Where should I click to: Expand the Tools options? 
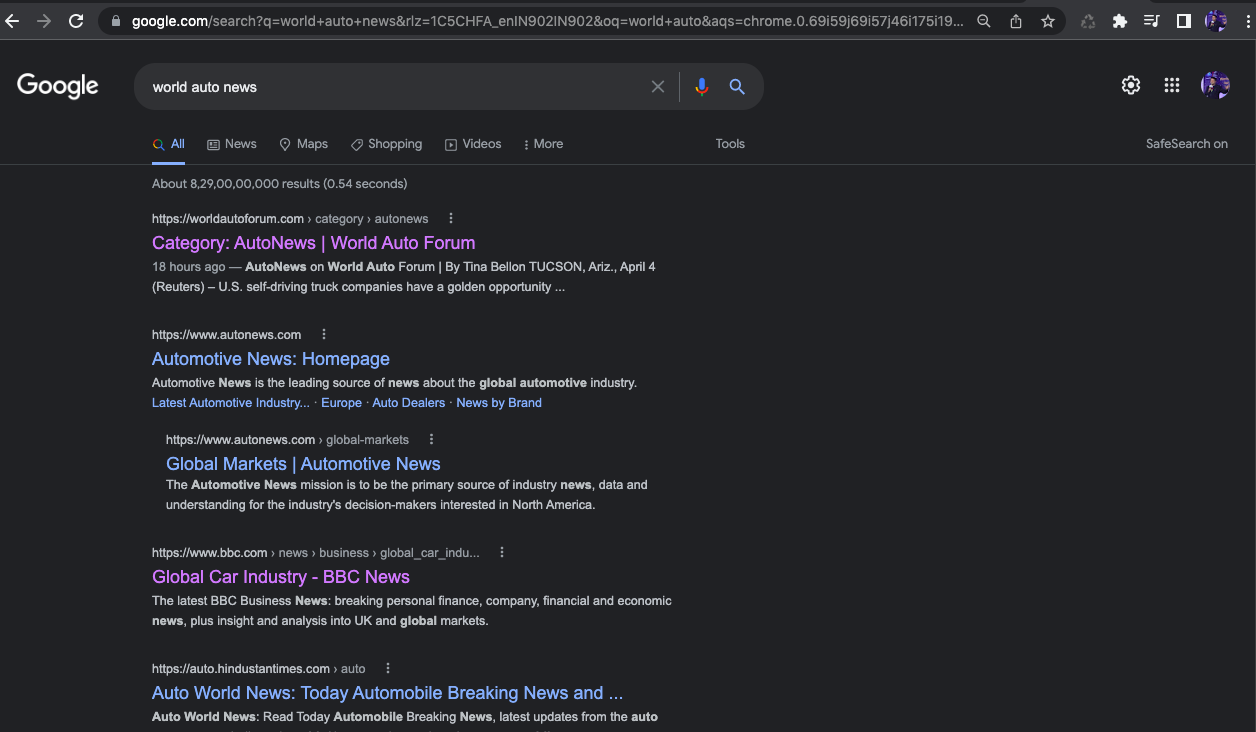730,144
